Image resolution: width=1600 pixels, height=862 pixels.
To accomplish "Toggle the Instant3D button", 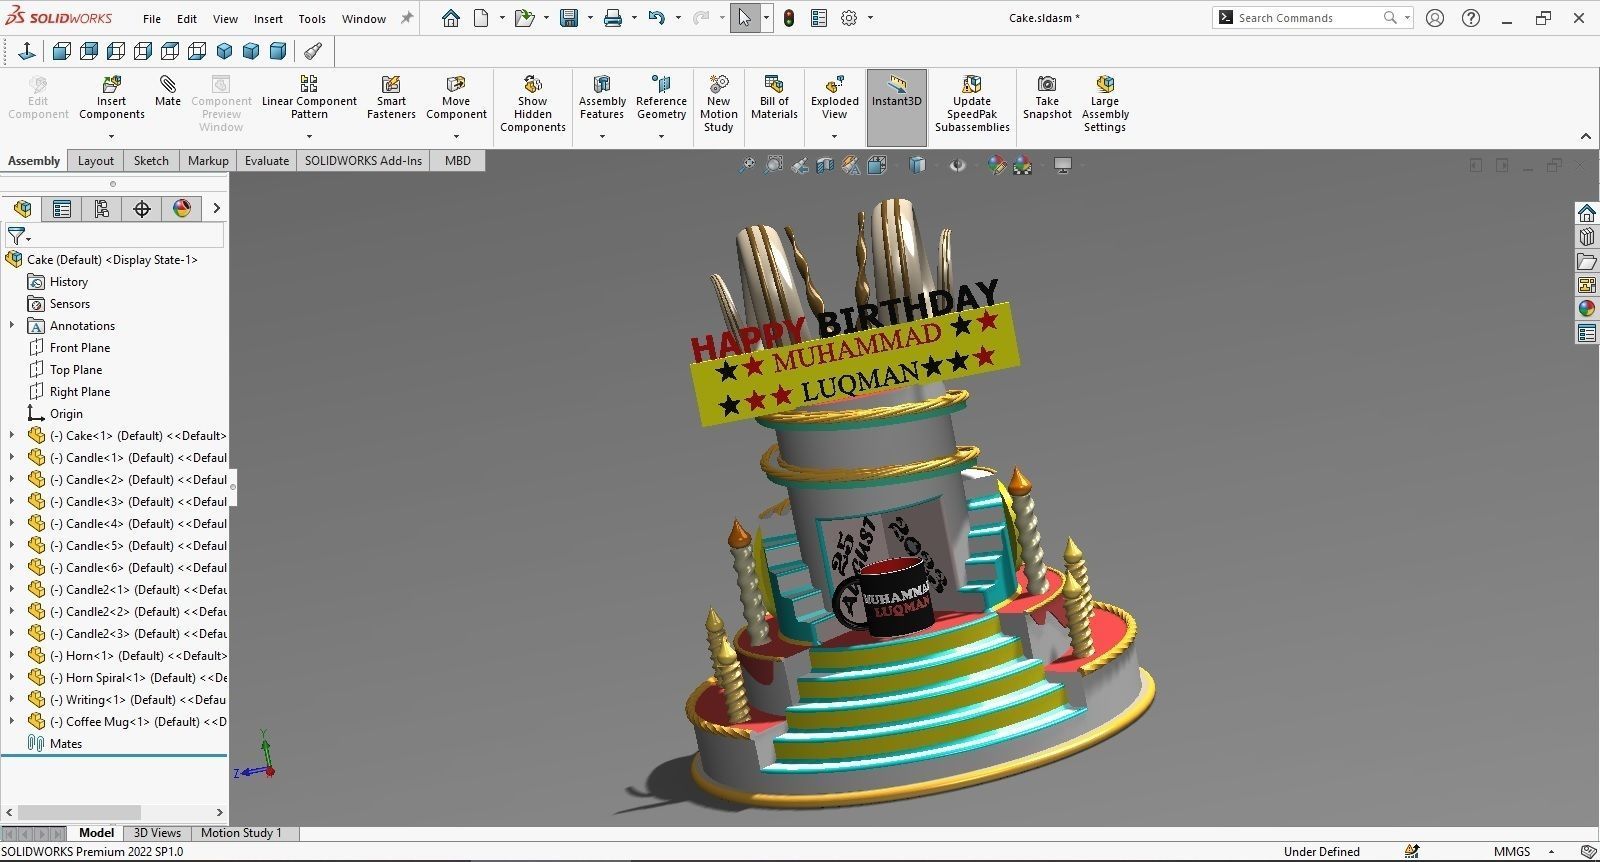I will pos(897,107).
